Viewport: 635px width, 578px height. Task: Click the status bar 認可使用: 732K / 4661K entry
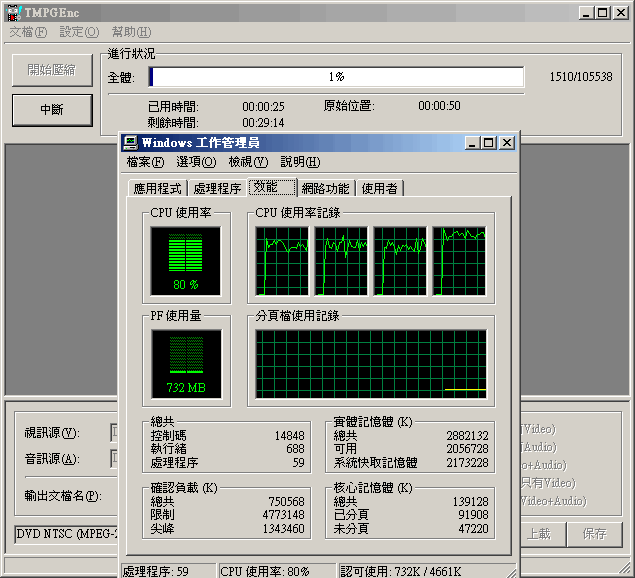pyautogui.click(x=427, y=571)
